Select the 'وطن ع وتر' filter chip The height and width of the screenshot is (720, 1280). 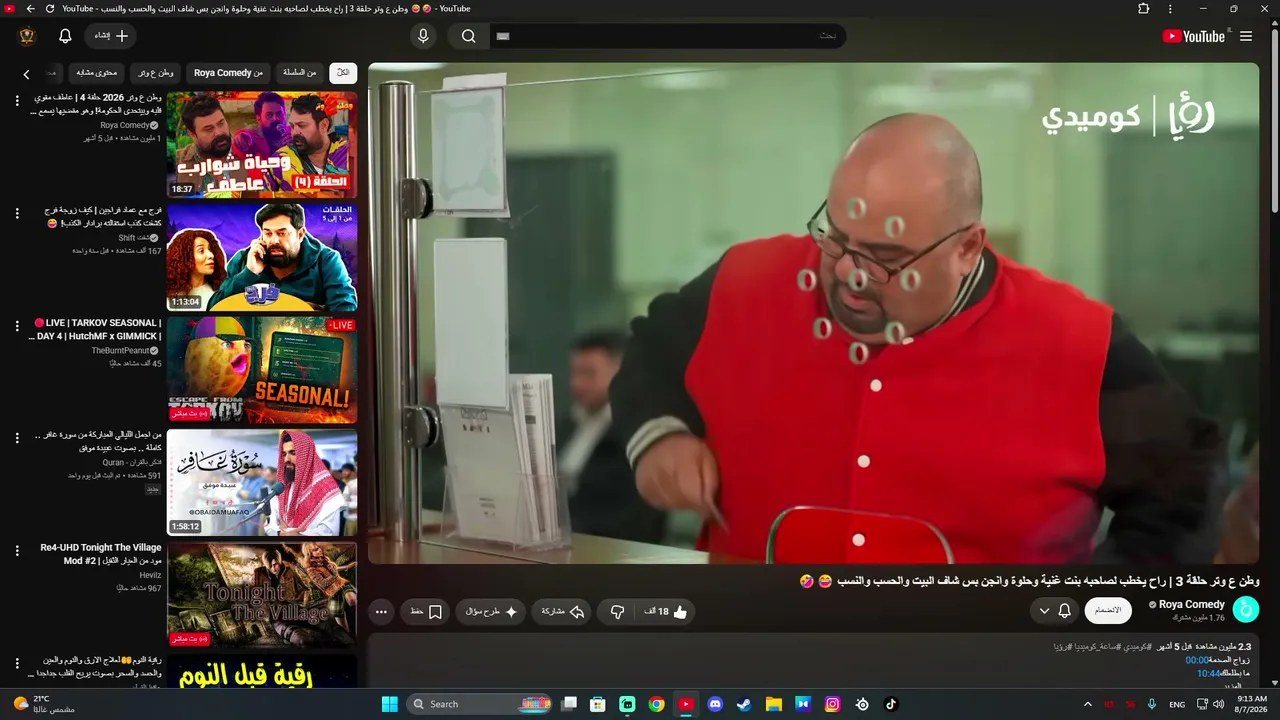click(x=156, y=73)
